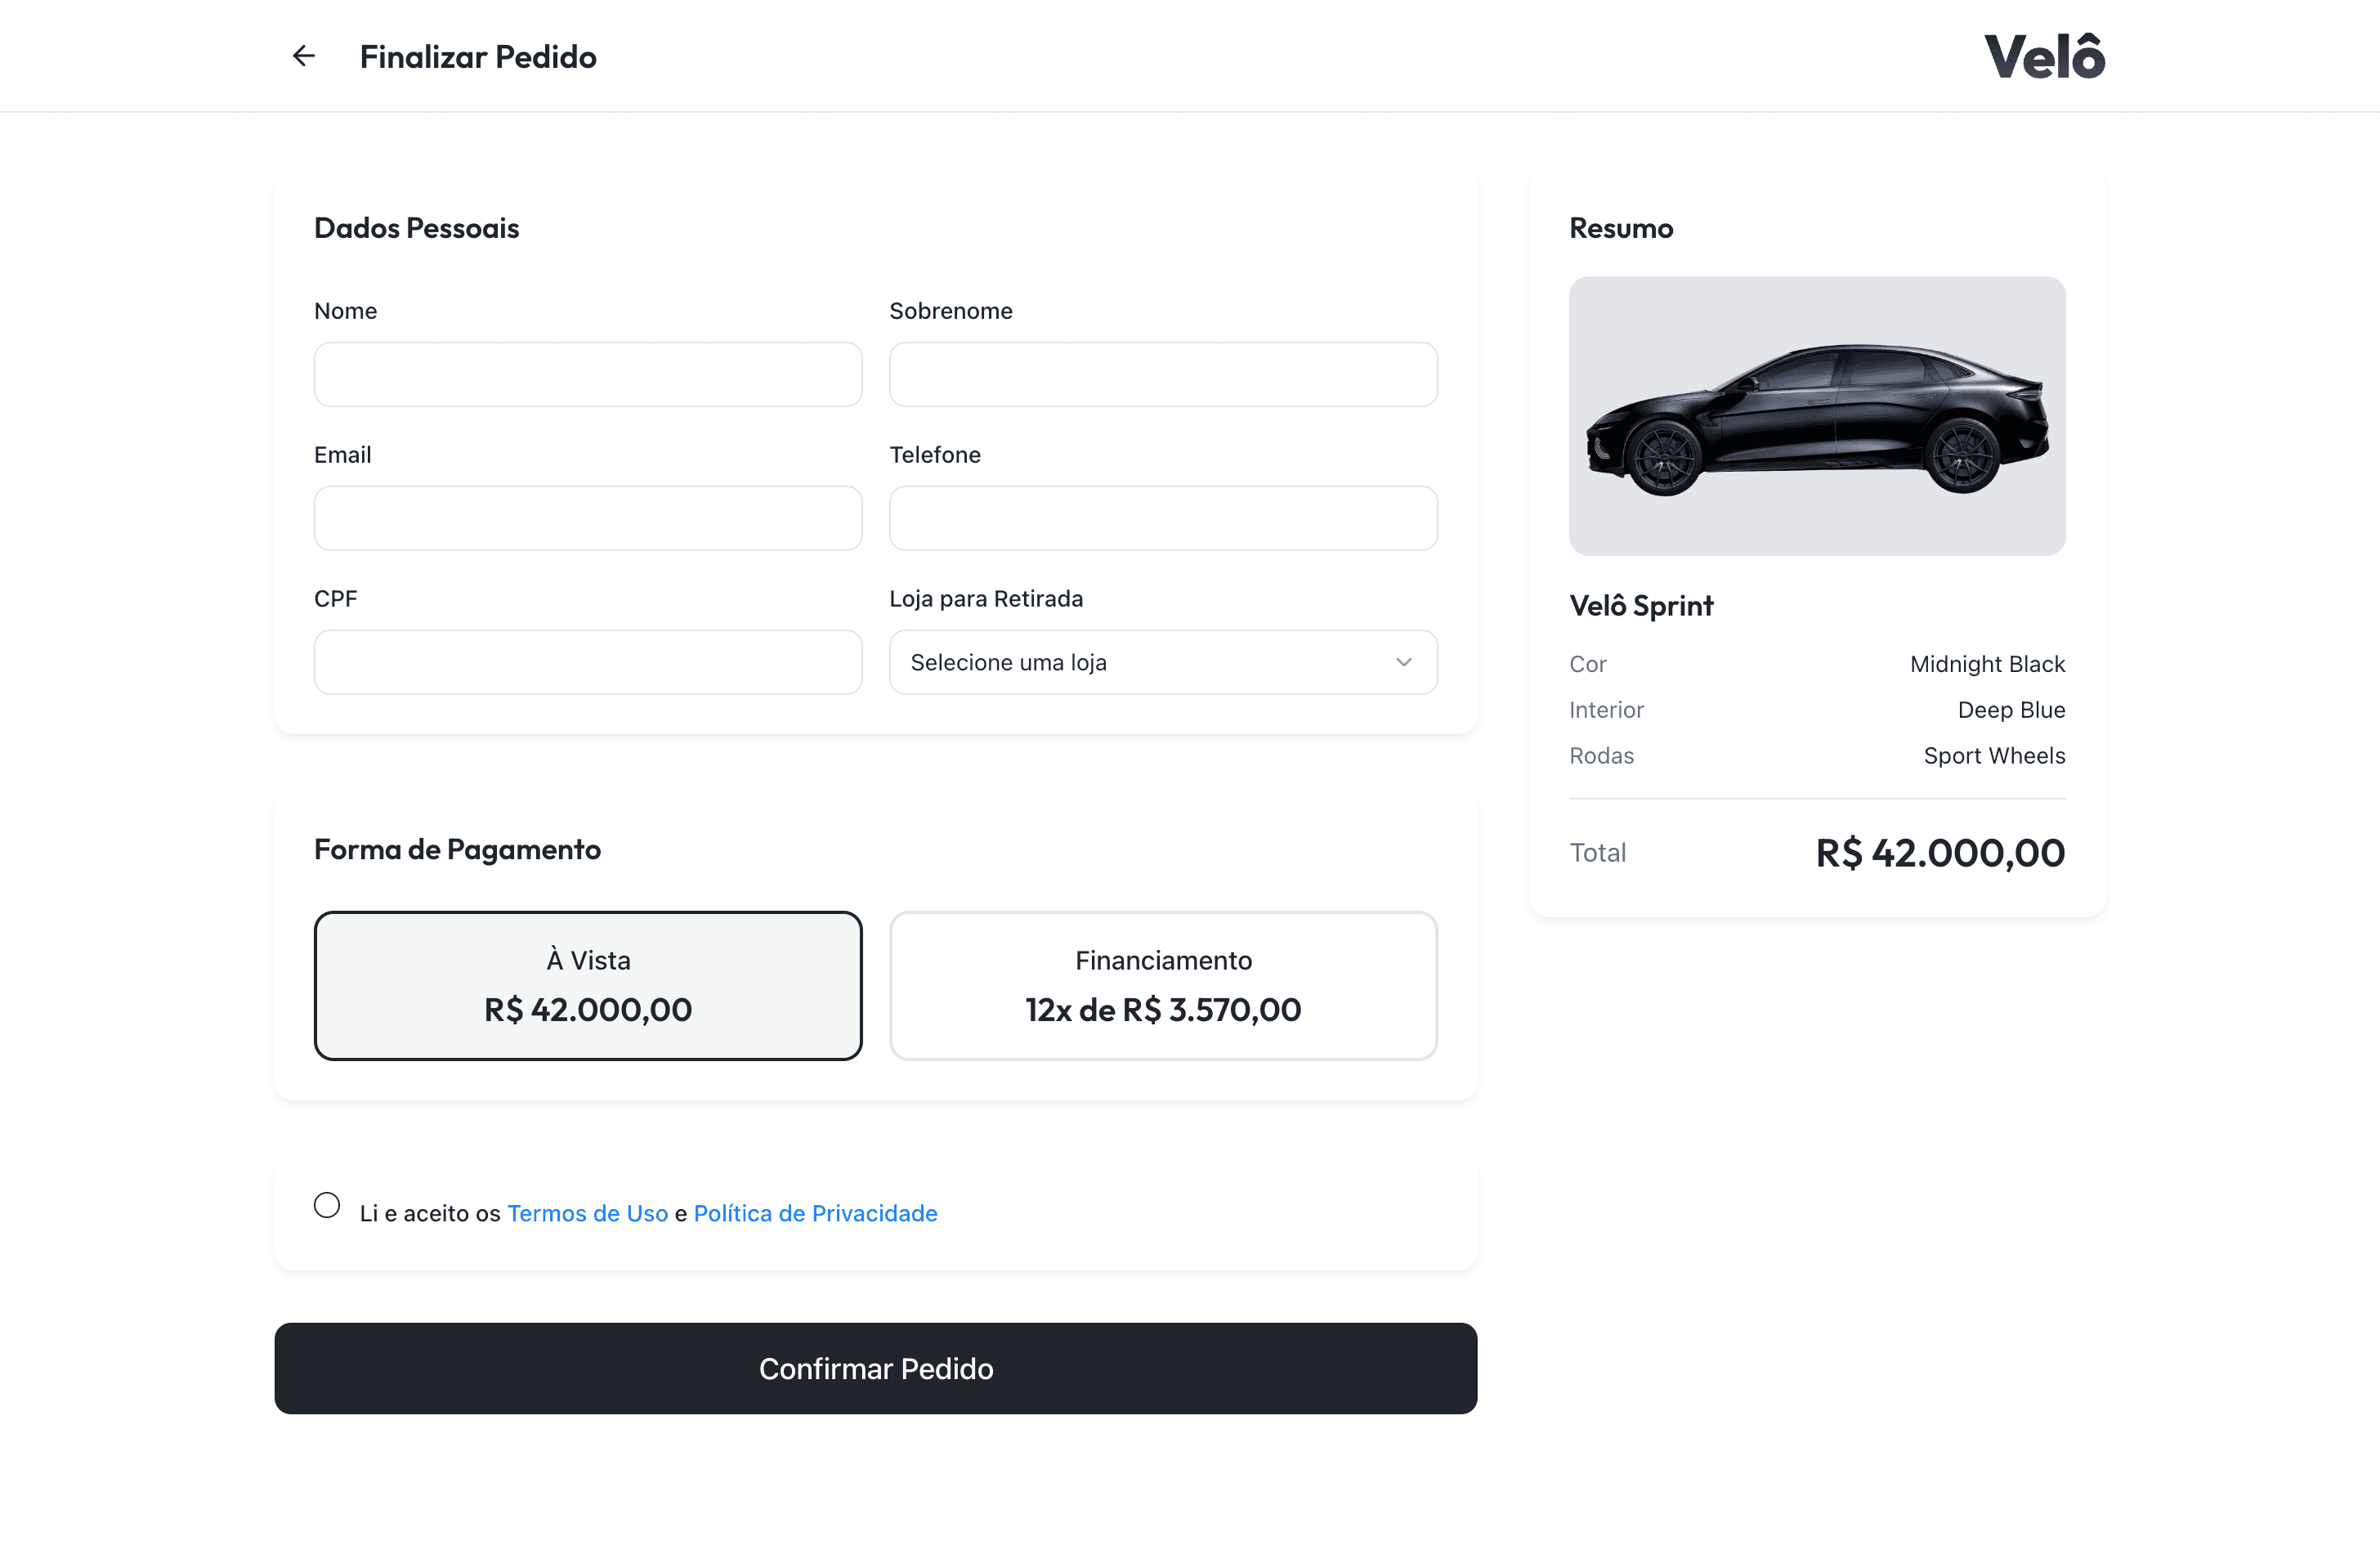Click into the Telefone field
This screenshot has width=2380, height=1568.
point(1163,518)
